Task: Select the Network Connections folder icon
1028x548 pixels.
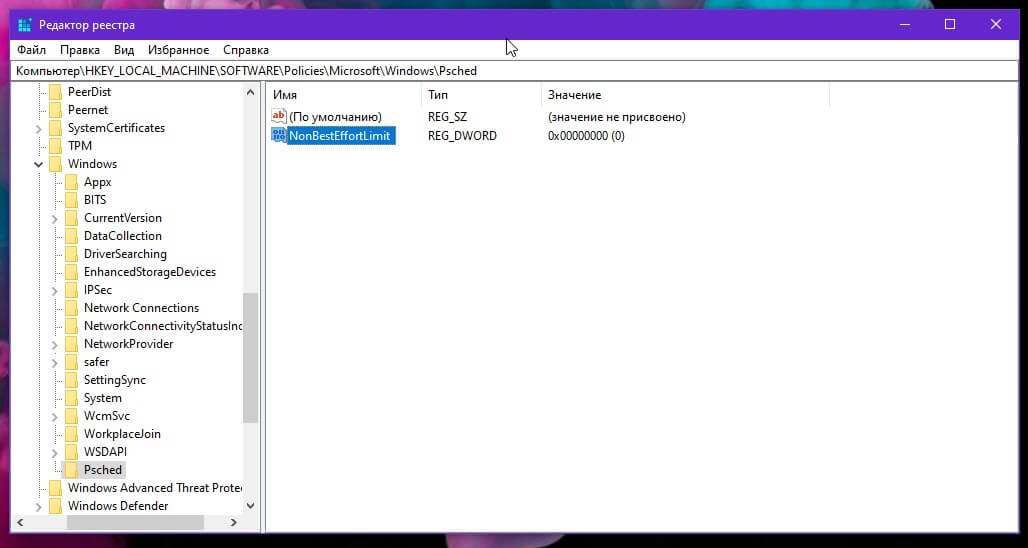Action: 71,308
